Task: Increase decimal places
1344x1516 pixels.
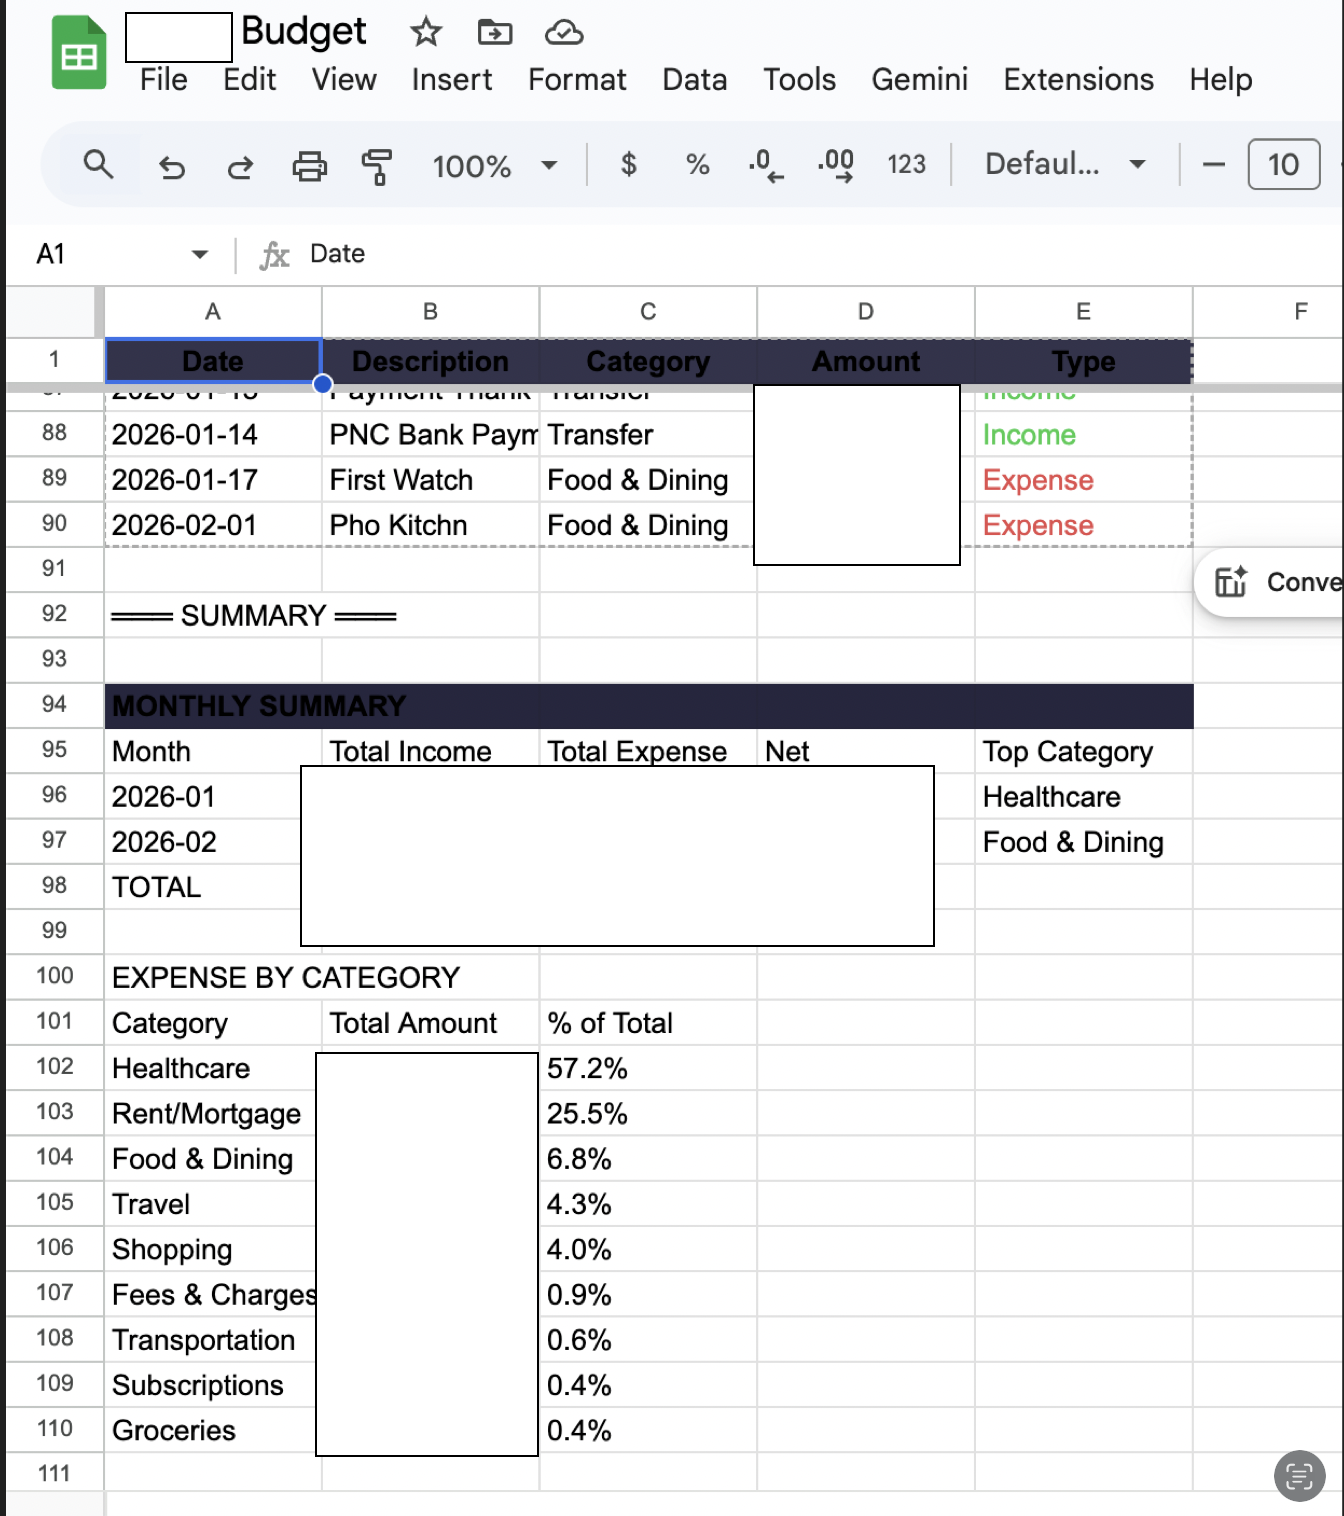Action: [836, 165]
